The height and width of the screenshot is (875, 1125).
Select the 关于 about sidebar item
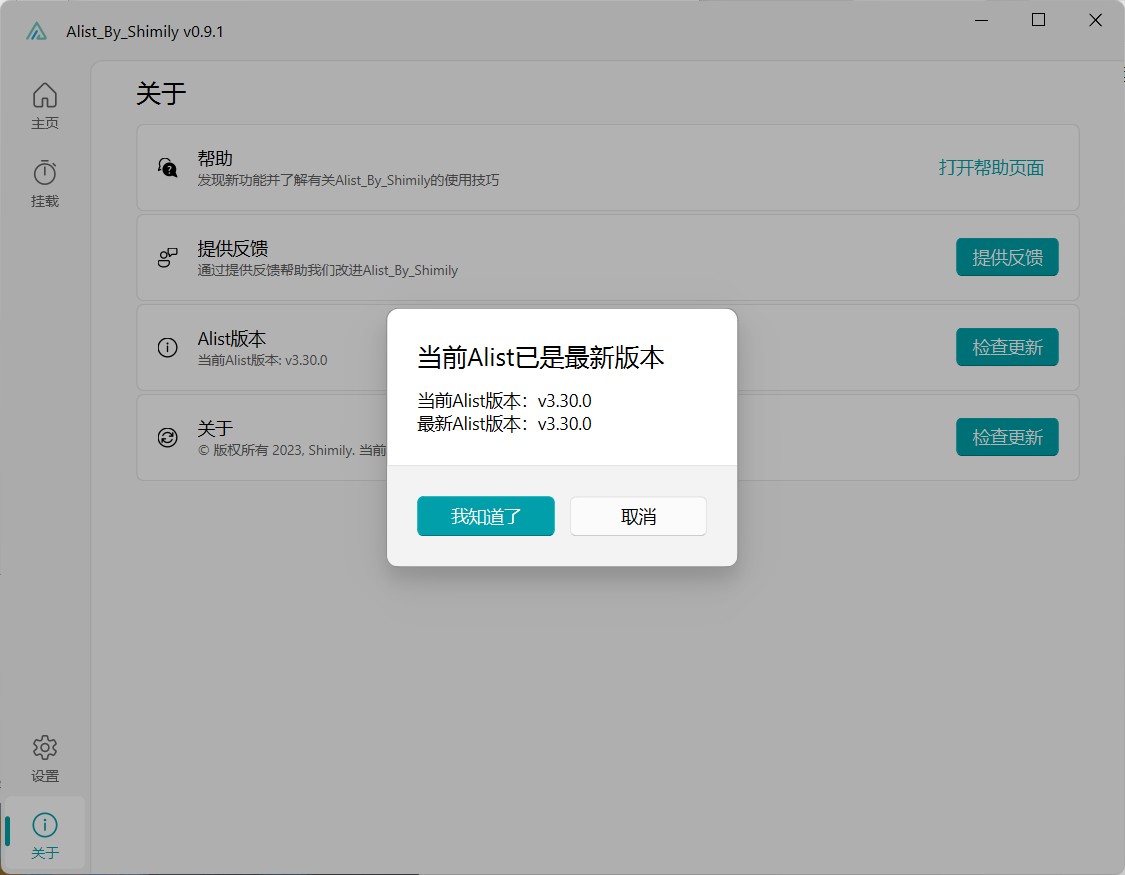45,835
